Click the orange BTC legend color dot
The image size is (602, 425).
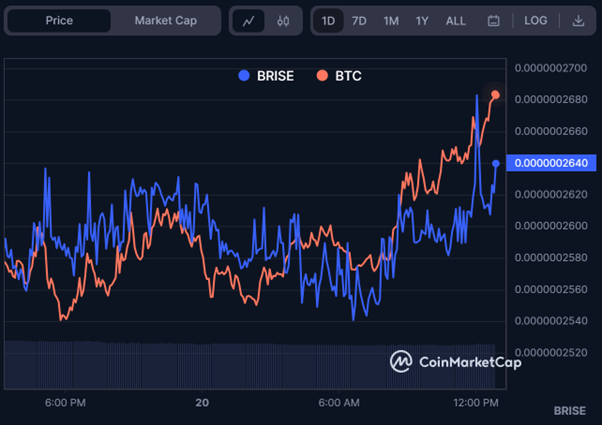coord(322,75)
